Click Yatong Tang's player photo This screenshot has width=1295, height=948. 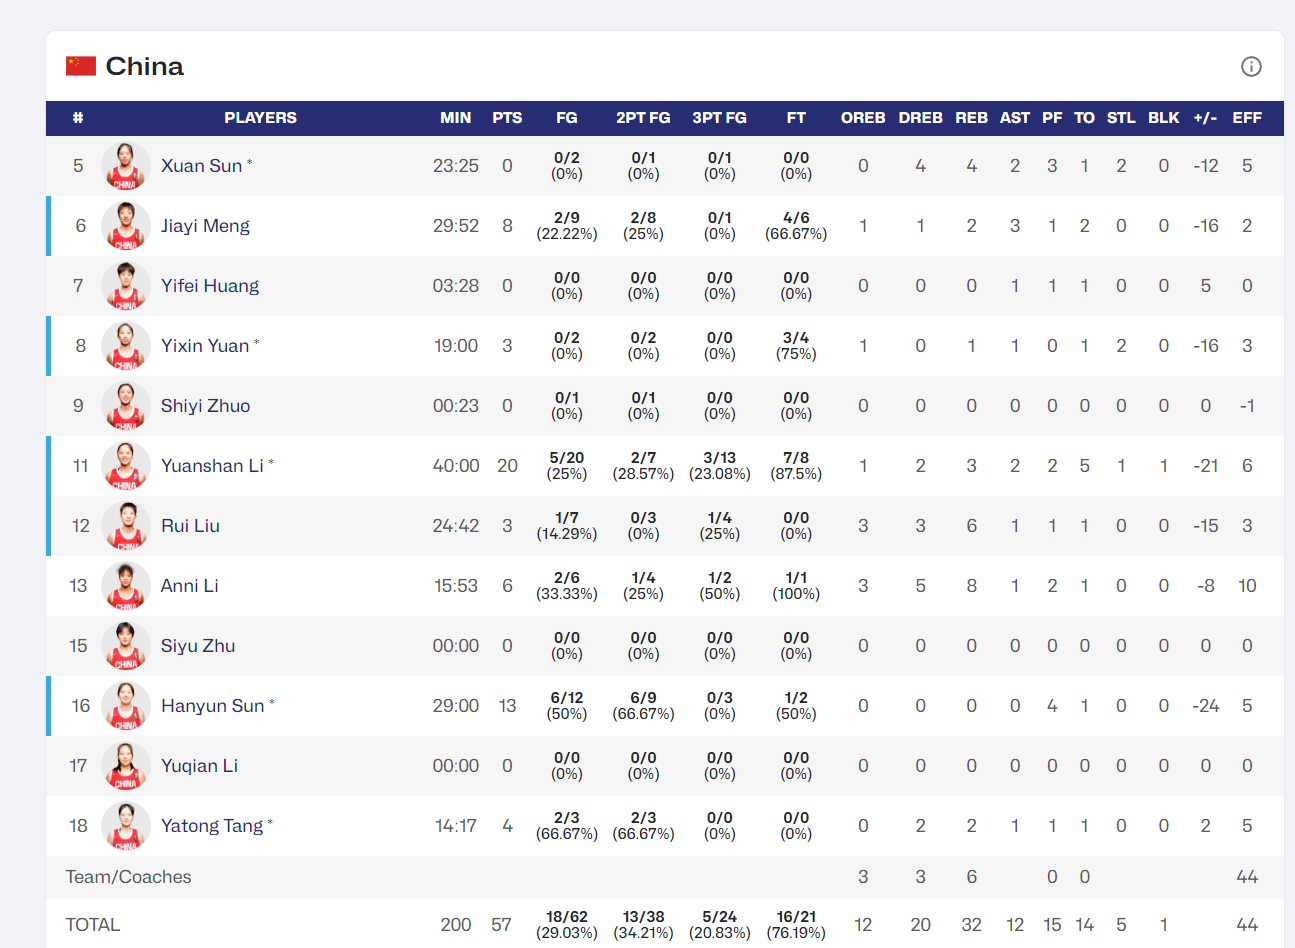click(x=126, y=826)
